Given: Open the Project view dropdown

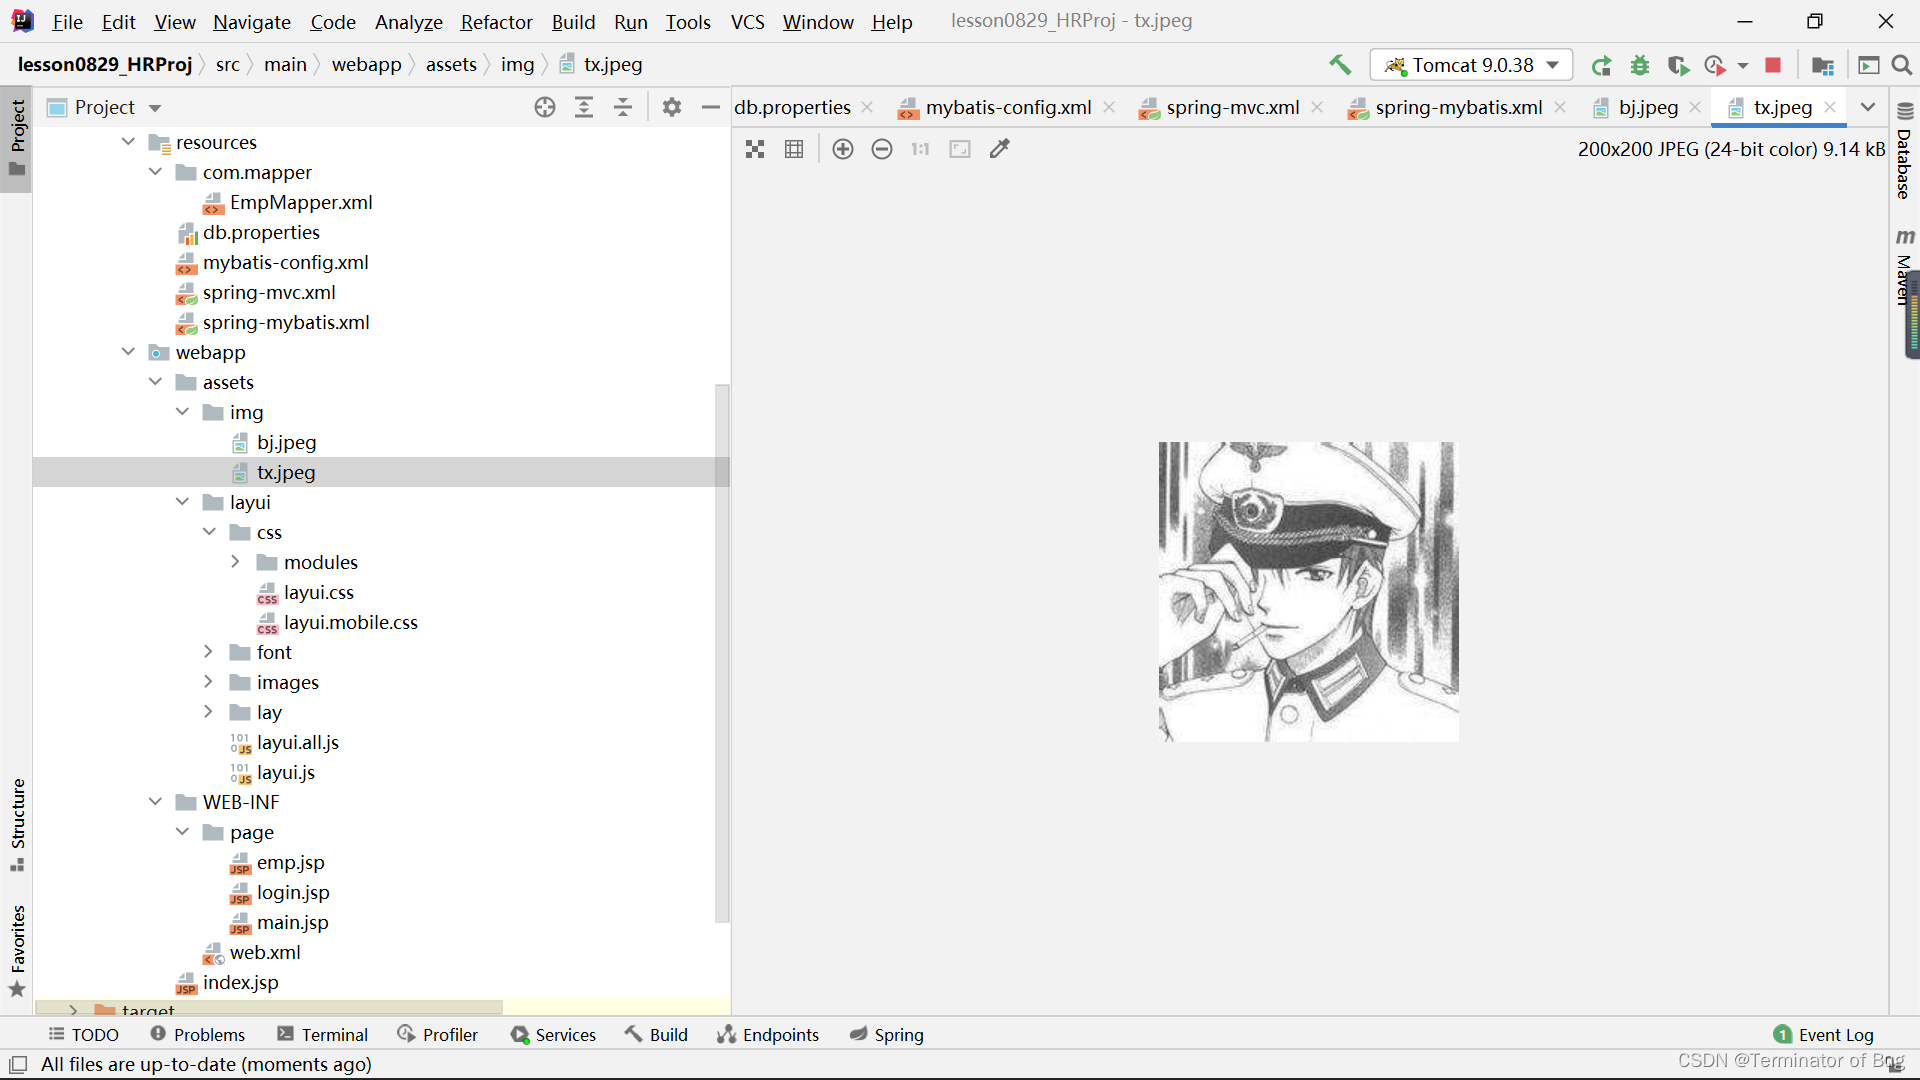Looking at the screenshot, I should [x=155, y=108].
